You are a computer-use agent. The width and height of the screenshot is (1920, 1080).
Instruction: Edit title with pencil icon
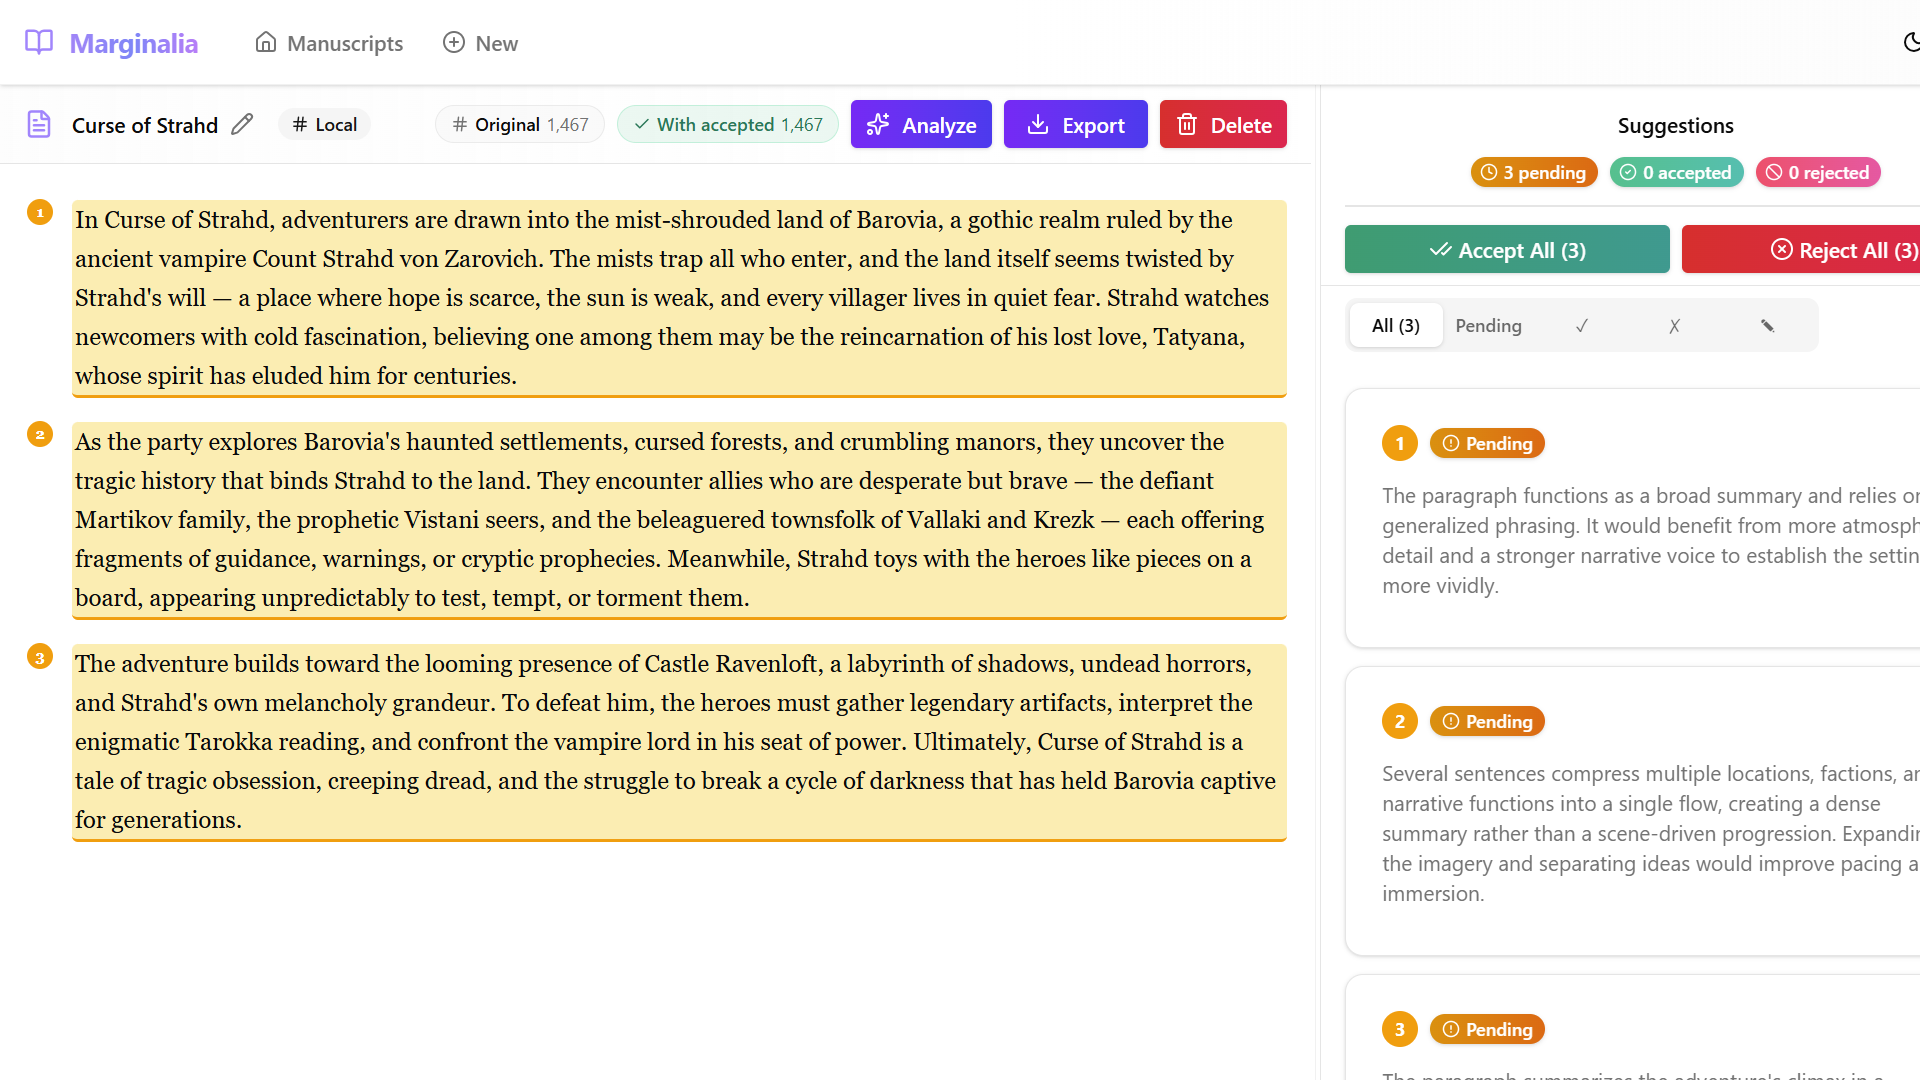242,124
